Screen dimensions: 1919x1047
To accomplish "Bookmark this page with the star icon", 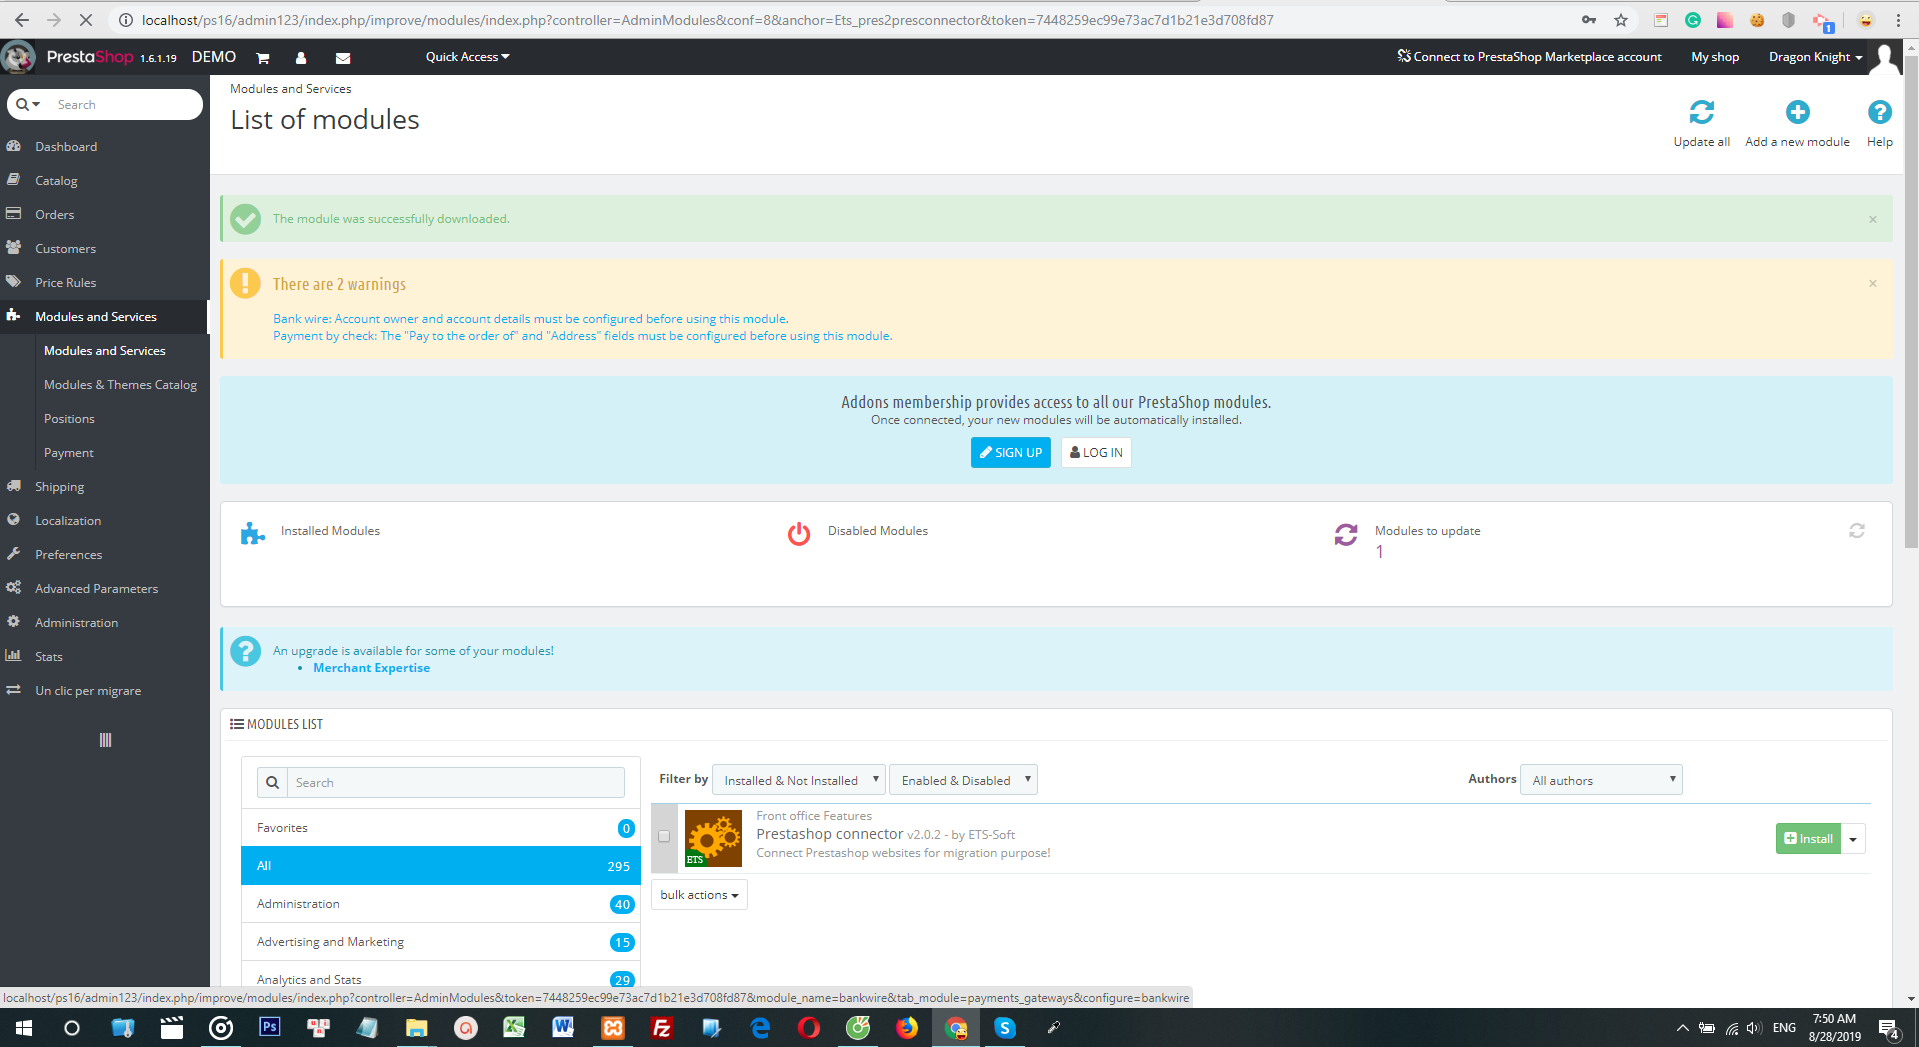I will 1621,20.
